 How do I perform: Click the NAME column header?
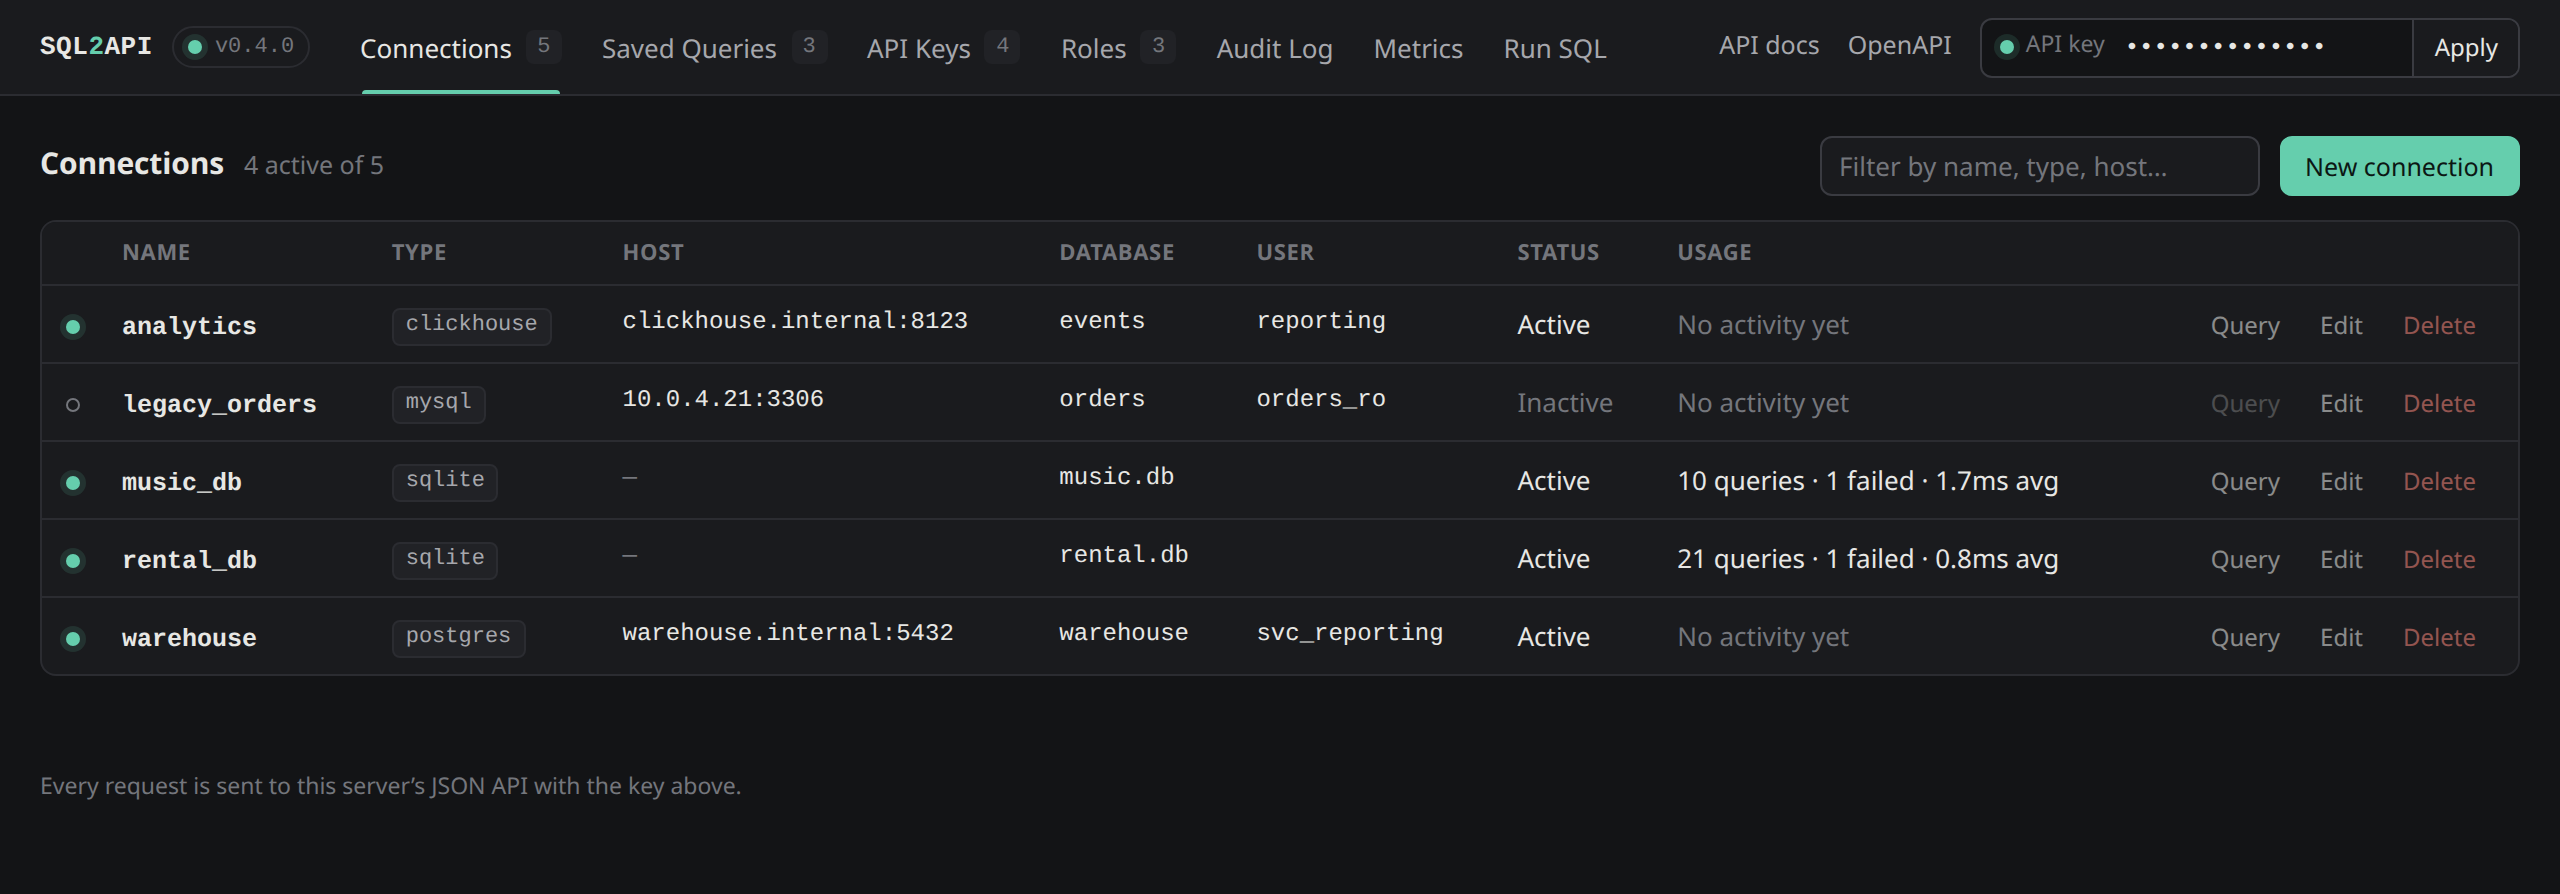pyautogui.click(x=156, y=252)
